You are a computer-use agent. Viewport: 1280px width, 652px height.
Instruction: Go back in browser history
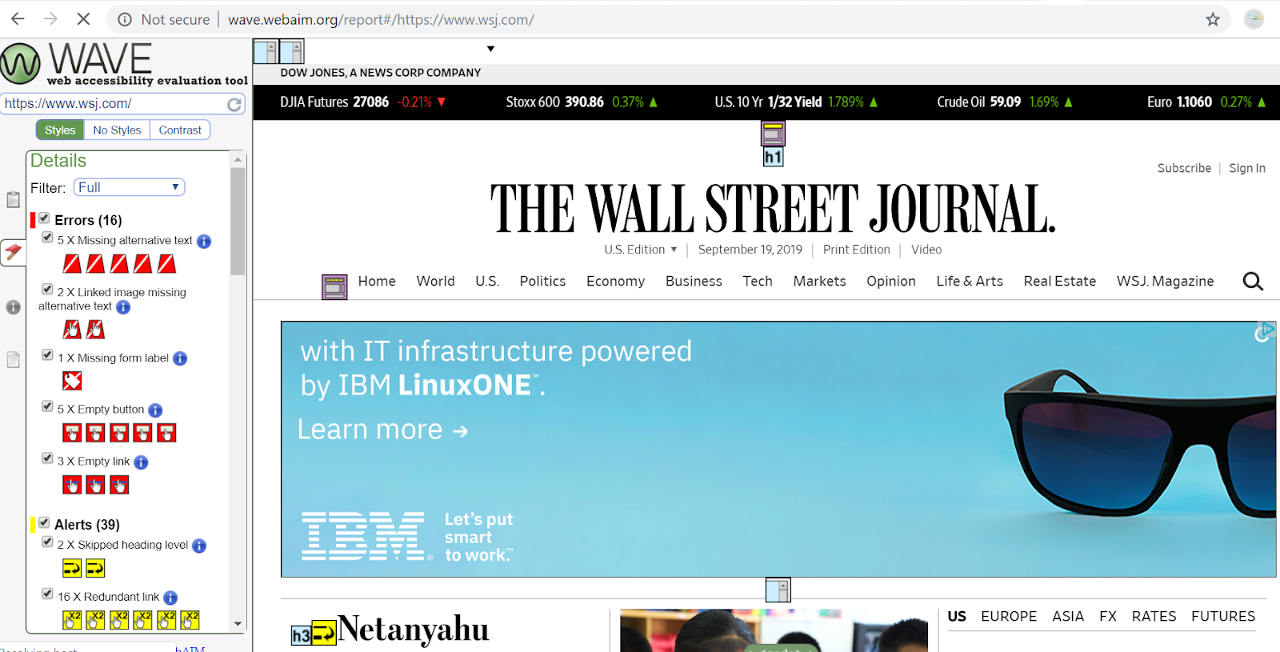click(x=18, y=19)
